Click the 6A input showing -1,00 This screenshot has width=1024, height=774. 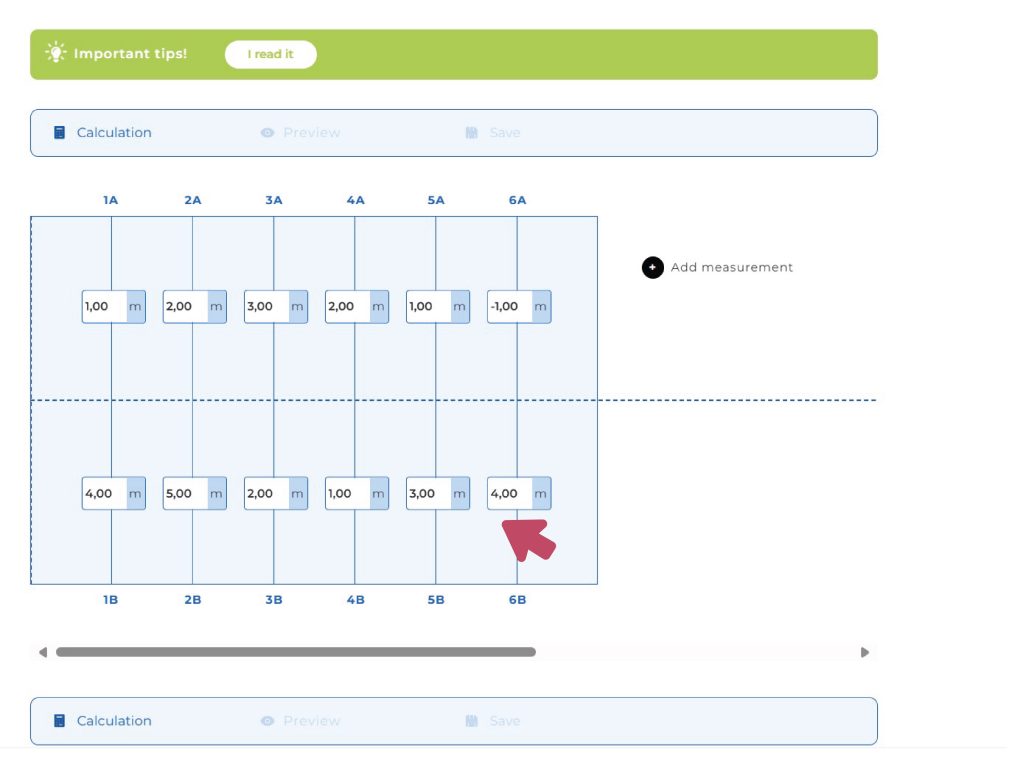[x=510, y=307]
